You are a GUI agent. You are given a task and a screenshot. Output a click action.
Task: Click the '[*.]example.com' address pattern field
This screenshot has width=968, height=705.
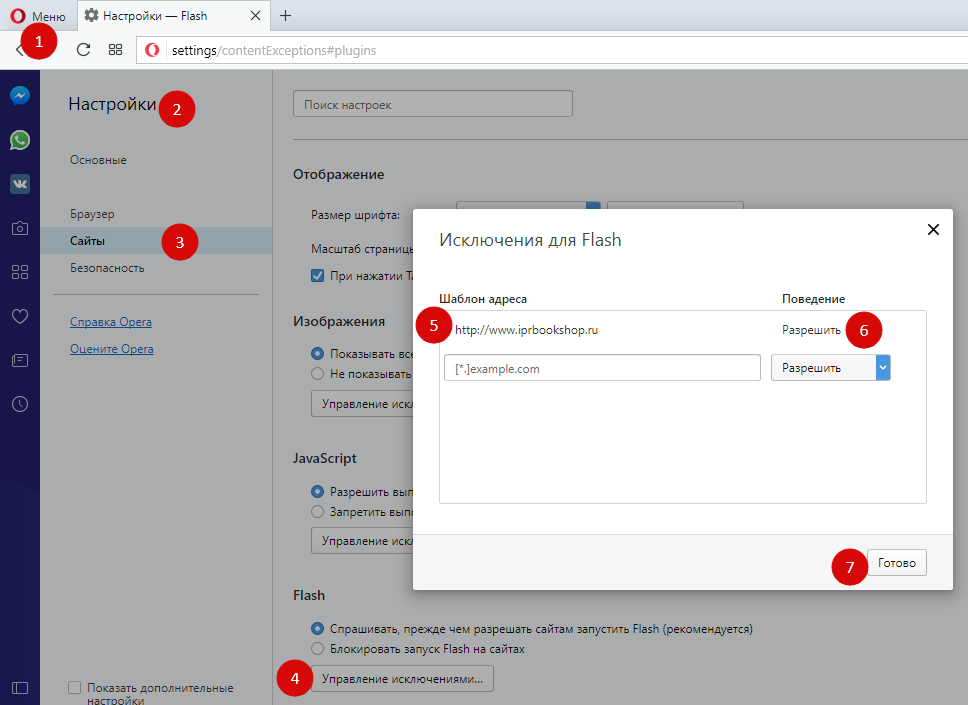click(x=602, y=368)
